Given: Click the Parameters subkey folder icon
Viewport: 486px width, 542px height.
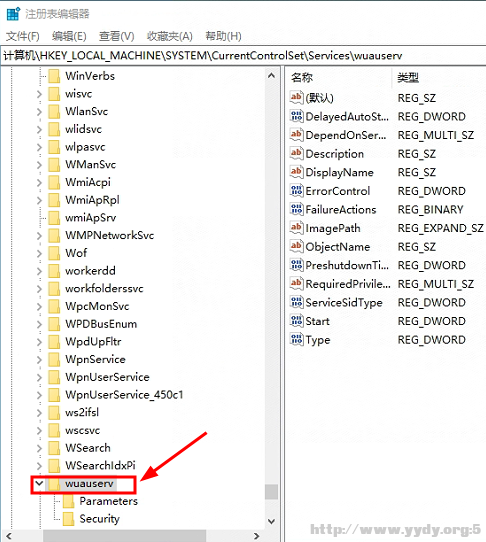Looking at the screenshot, I should pos(68,501).
